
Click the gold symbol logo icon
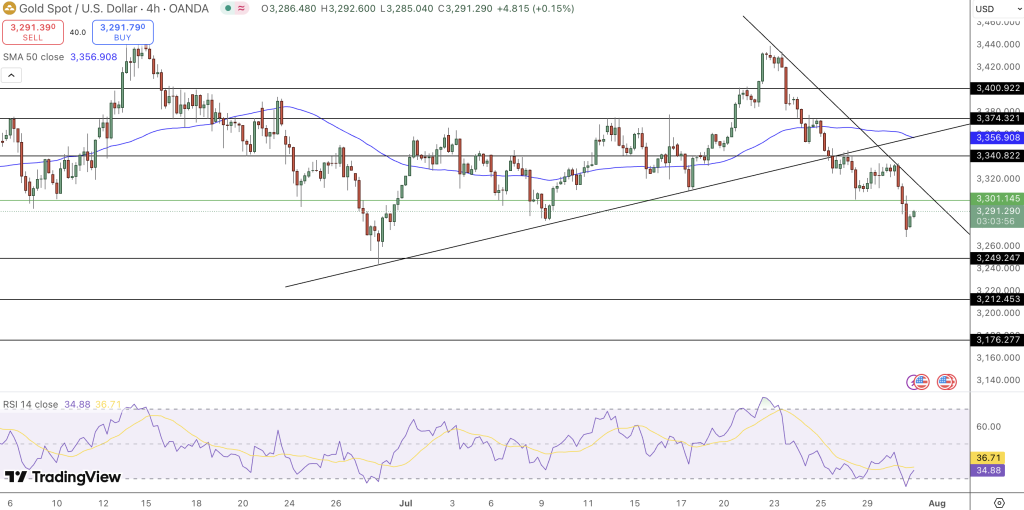click(x=8, y=8)
